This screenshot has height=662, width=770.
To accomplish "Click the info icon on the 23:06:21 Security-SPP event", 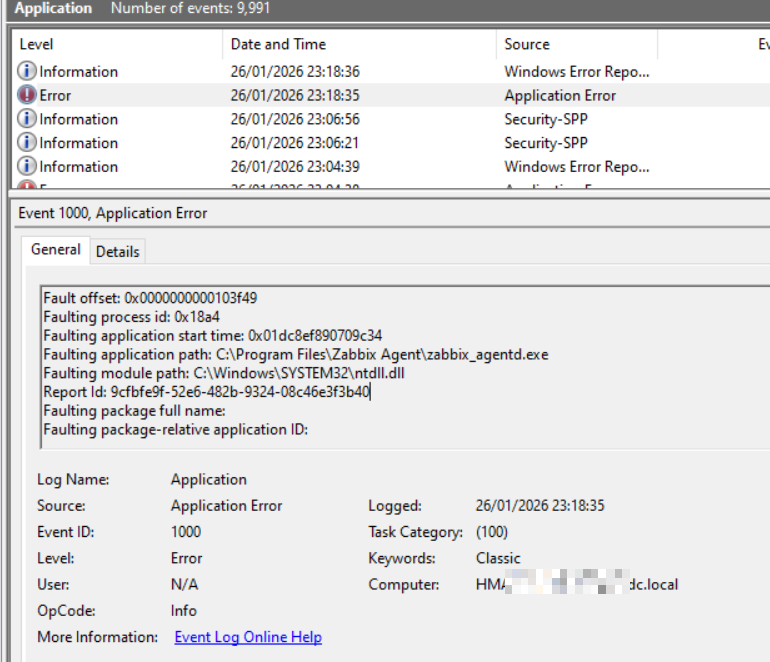I will tap(27, 143).
